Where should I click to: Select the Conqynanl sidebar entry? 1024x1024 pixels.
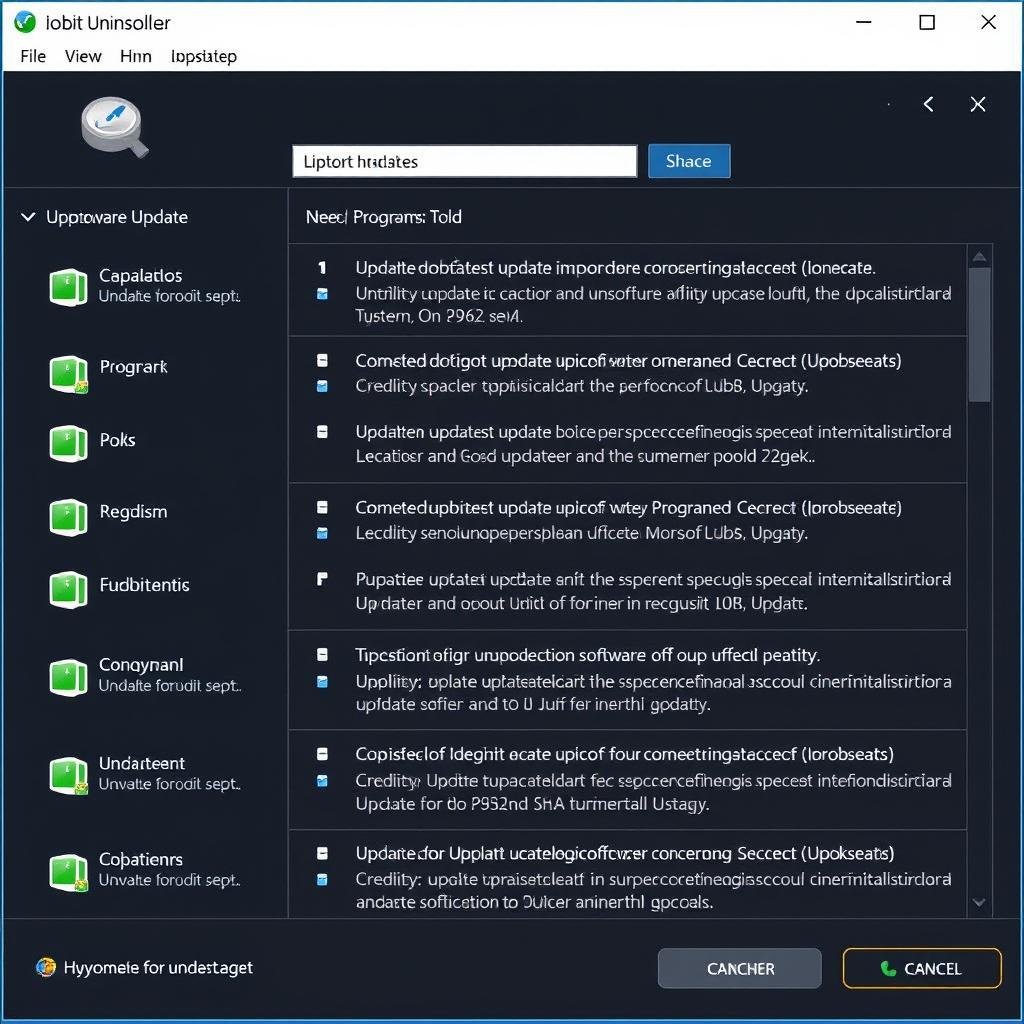(x=144, y=676)
